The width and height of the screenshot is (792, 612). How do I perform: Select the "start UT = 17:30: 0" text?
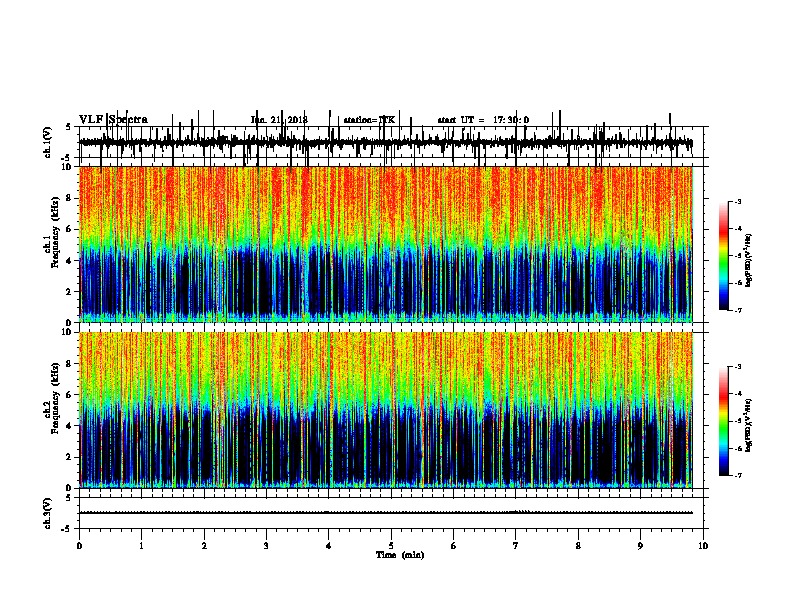483,120
